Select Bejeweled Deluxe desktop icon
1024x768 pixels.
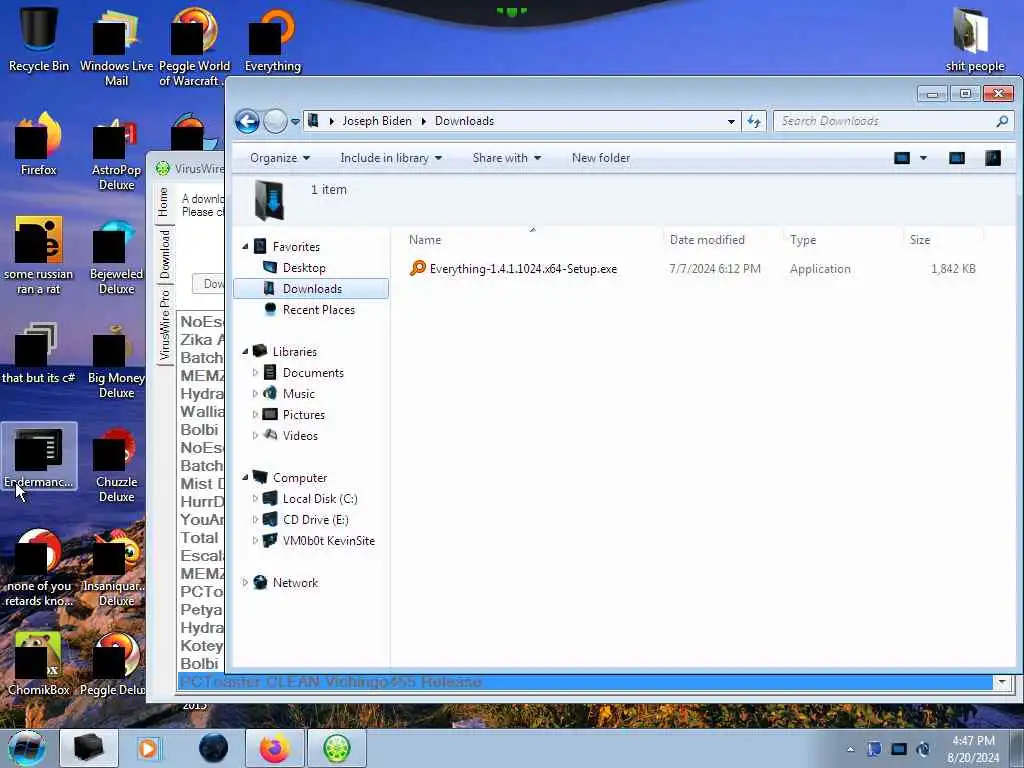tap(116, 256)
